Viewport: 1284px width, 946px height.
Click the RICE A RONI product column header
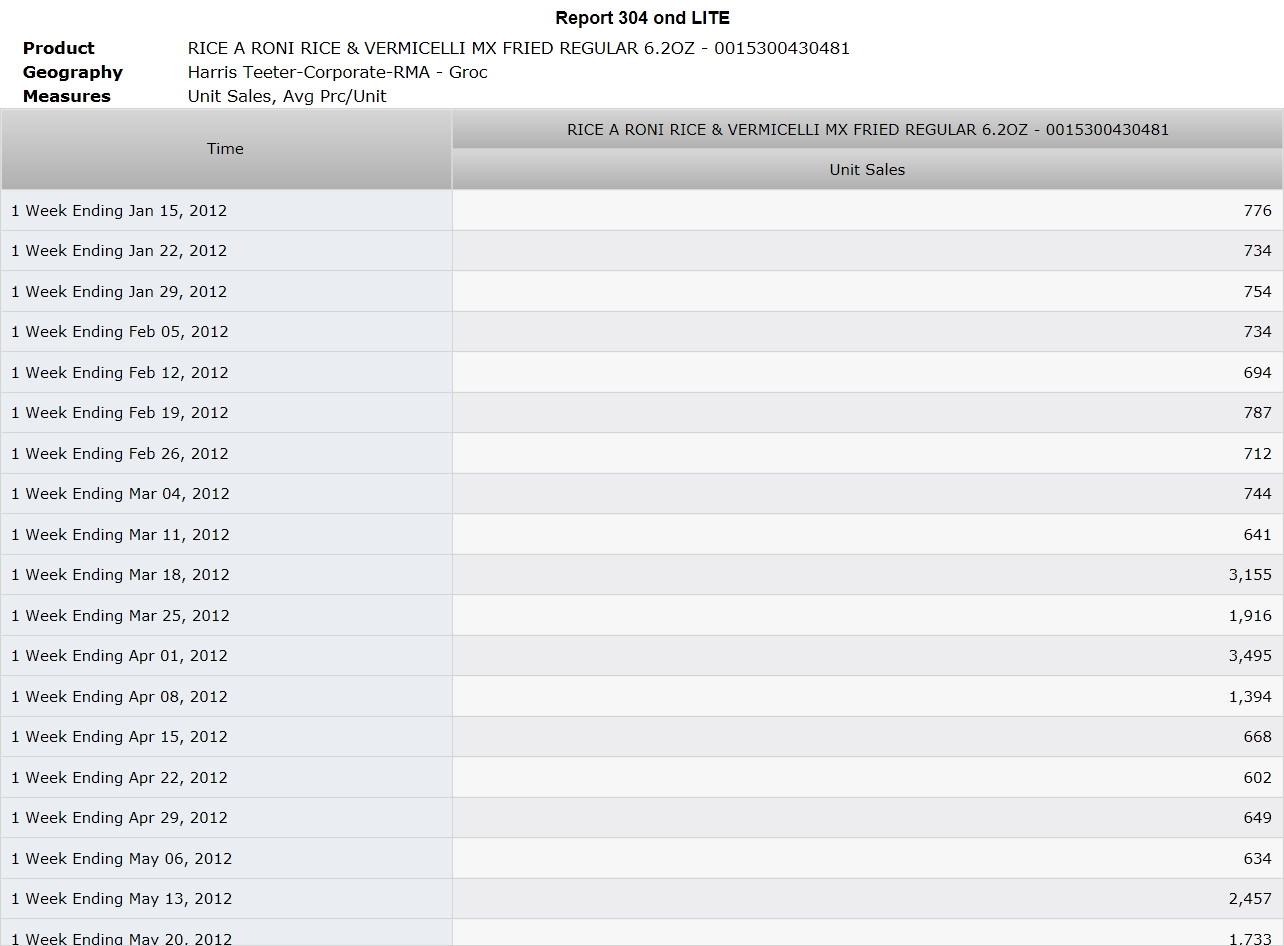pos(867,130)
